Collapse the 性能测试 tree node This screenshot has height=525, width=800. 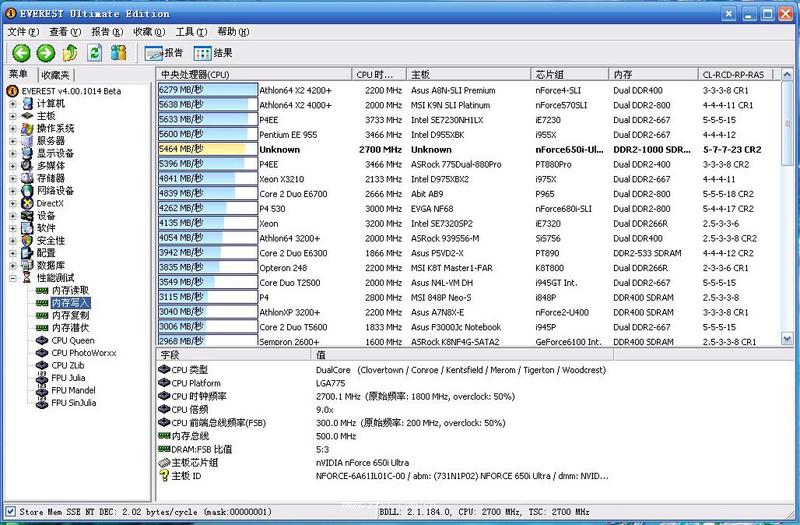click(13, 278)
